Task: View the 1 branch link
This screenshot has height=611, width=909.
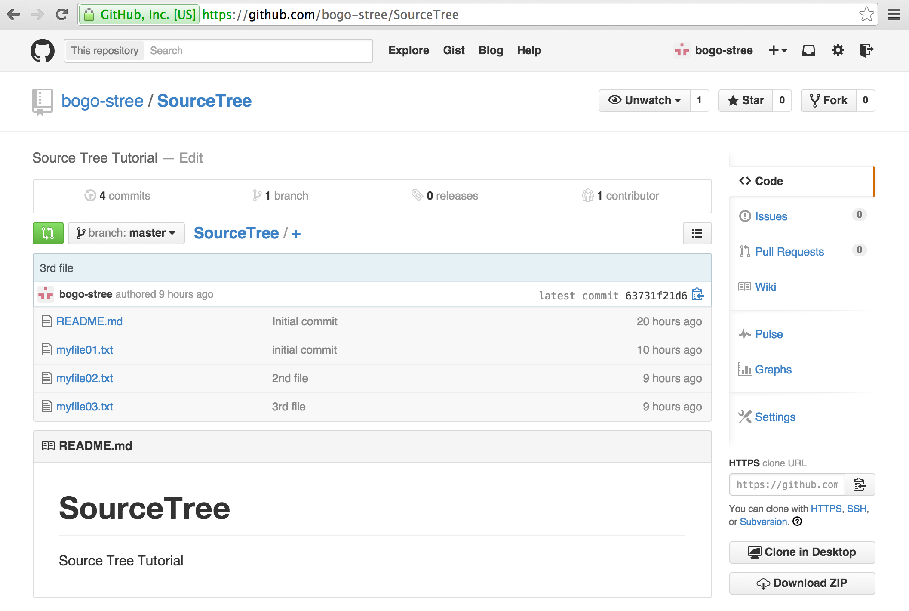Action: click(280, 196)
